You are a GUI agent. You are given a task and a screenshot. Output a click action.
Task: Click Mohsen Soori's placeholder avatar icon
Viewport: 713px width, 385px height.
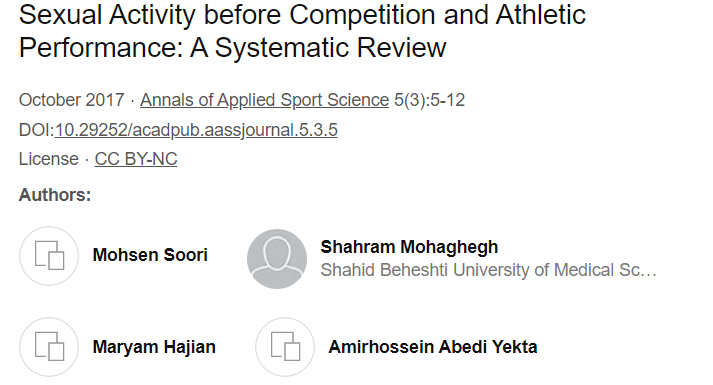[49, 256]
